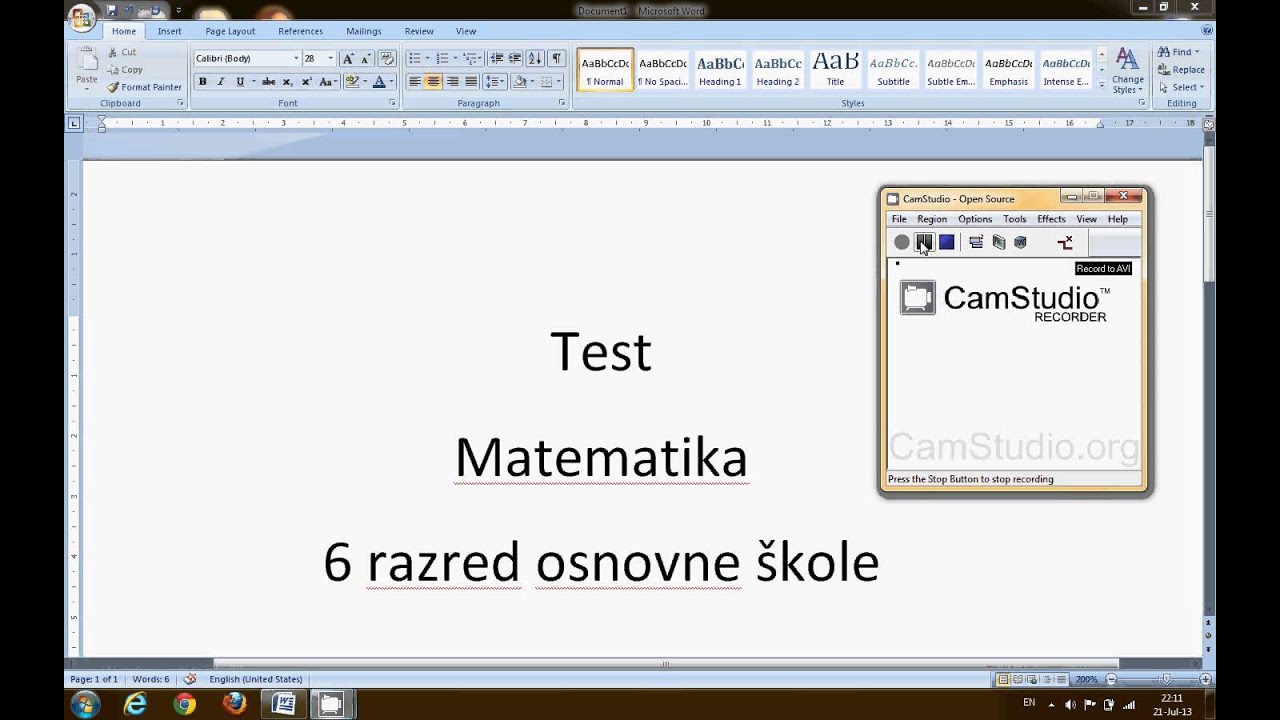Toggle Italic formatting
This screenshot has height=720, width=1280.
coord(221,82)
